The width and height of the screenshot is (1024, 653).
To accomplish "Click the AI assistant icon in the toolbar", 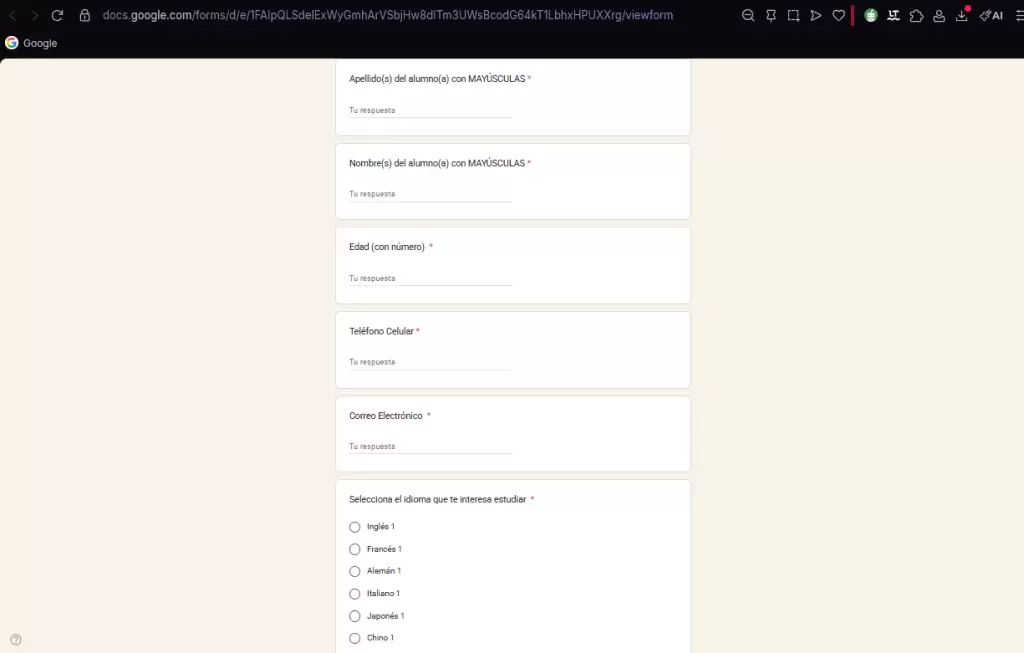I will click(990, 15).
